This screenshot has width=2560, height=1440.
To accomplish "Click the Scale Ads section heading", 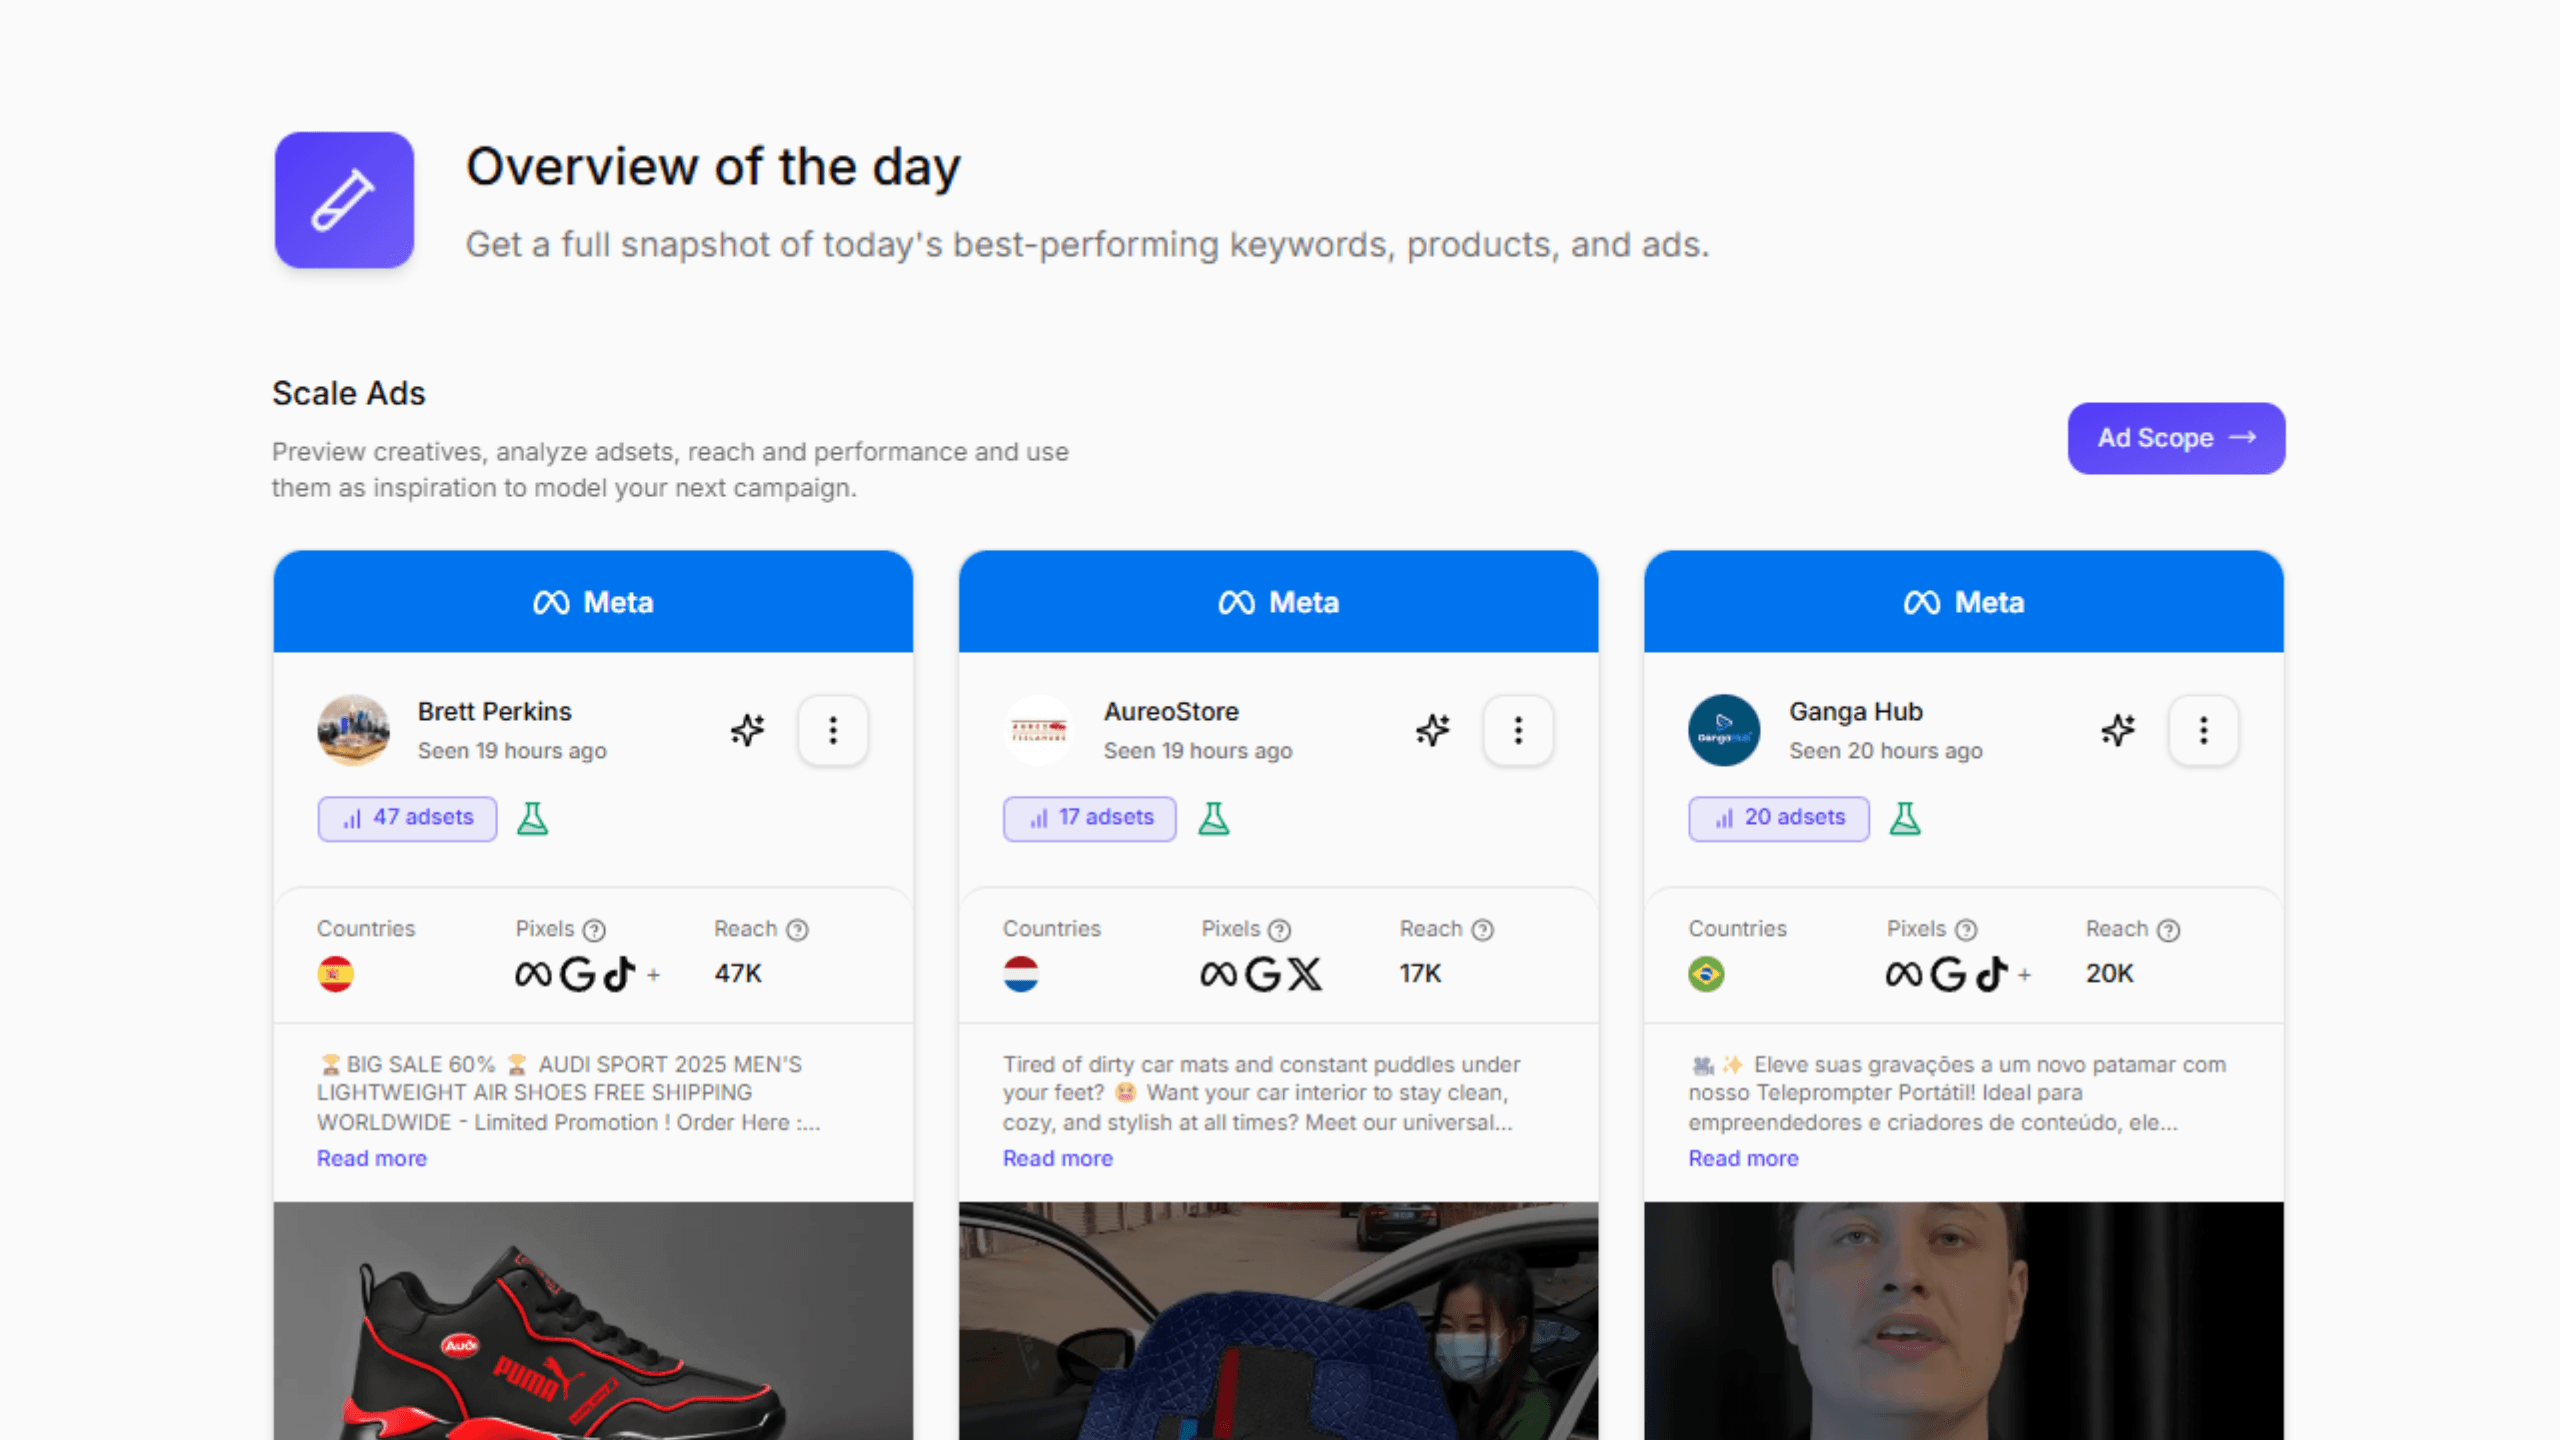I will [x=349, y=394].
